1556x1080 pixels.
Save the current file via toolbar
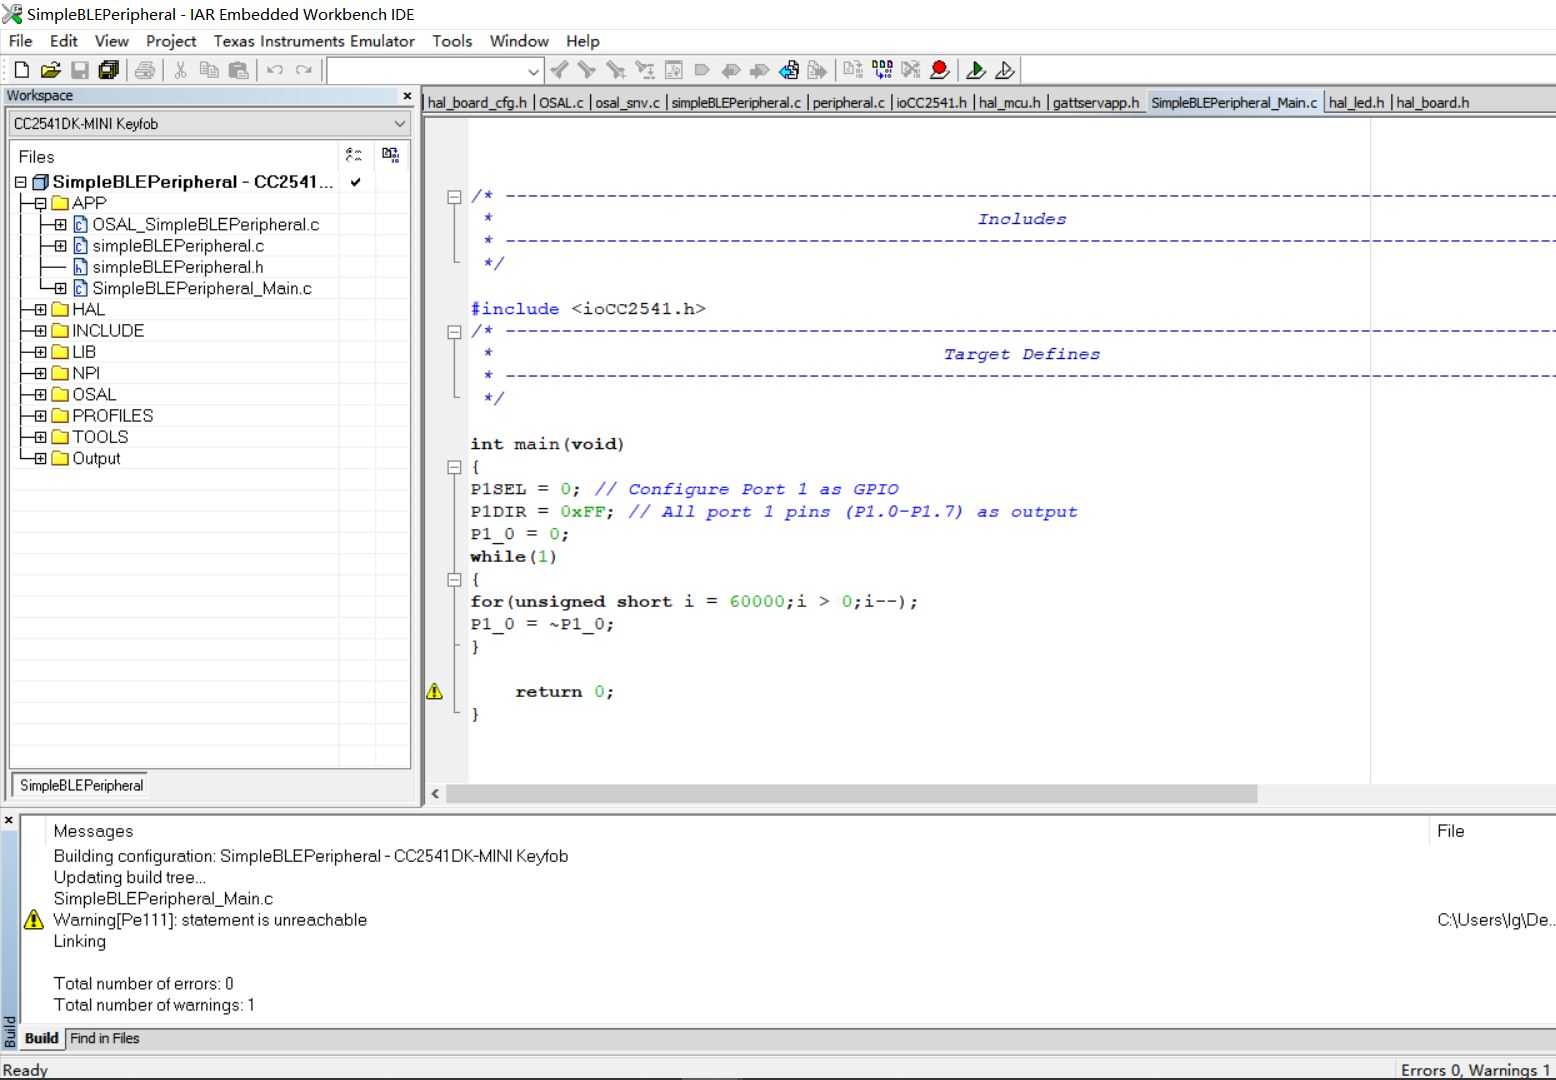point(80,70)
